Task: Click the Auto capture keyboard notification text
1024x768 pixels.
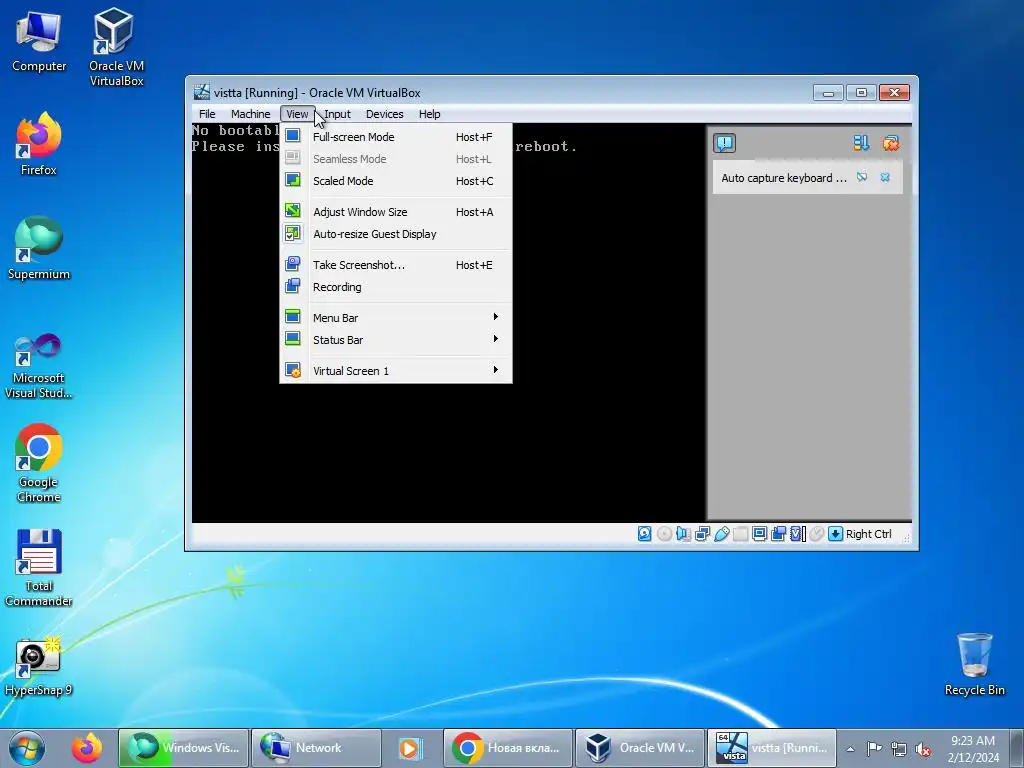Action: (784, 178)
